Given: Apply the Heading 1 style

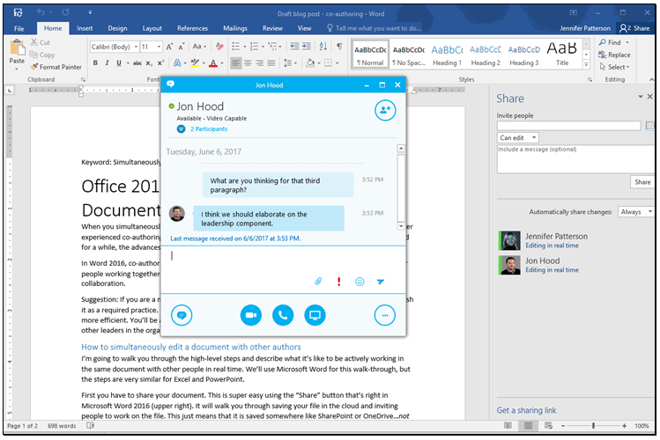Looking at the screenshot, I should pos(447,54).
